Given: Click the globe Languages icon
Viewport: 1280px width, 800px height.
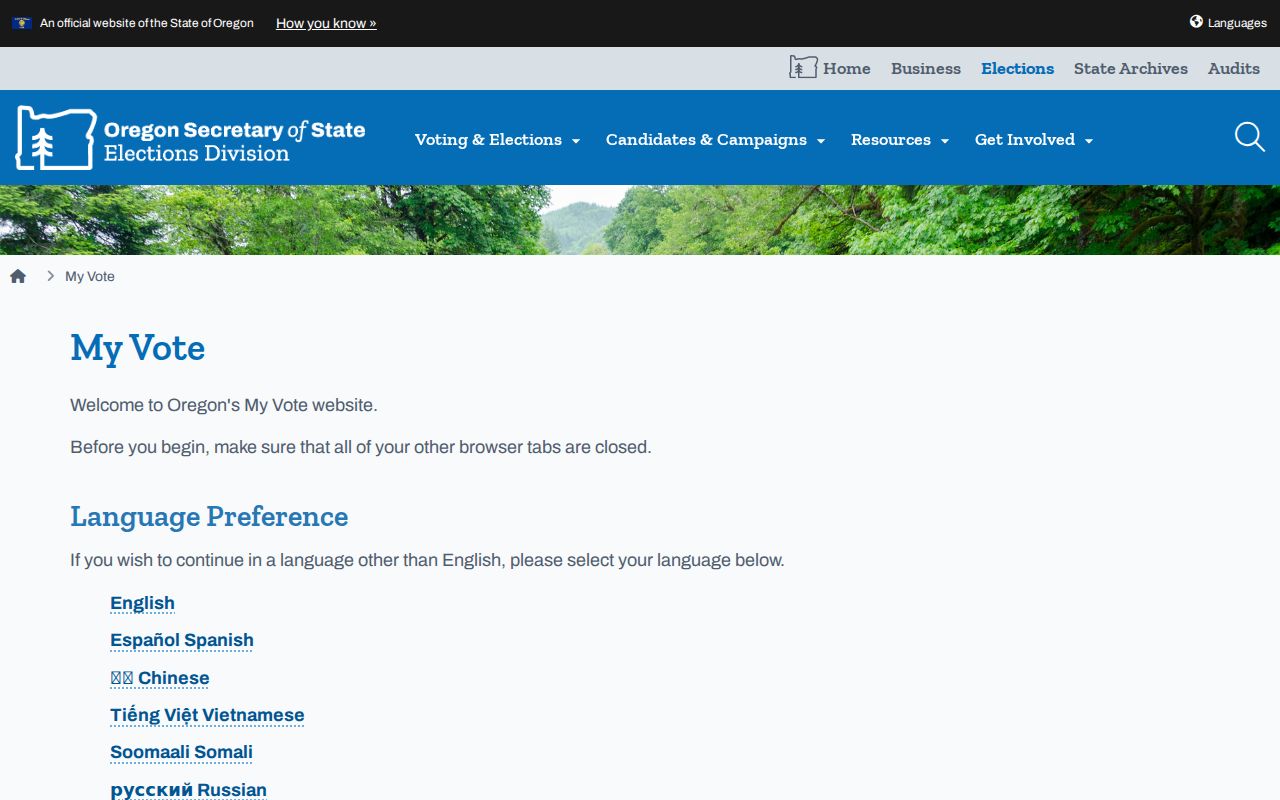Looking at the screenshot, I should 1196,21.
